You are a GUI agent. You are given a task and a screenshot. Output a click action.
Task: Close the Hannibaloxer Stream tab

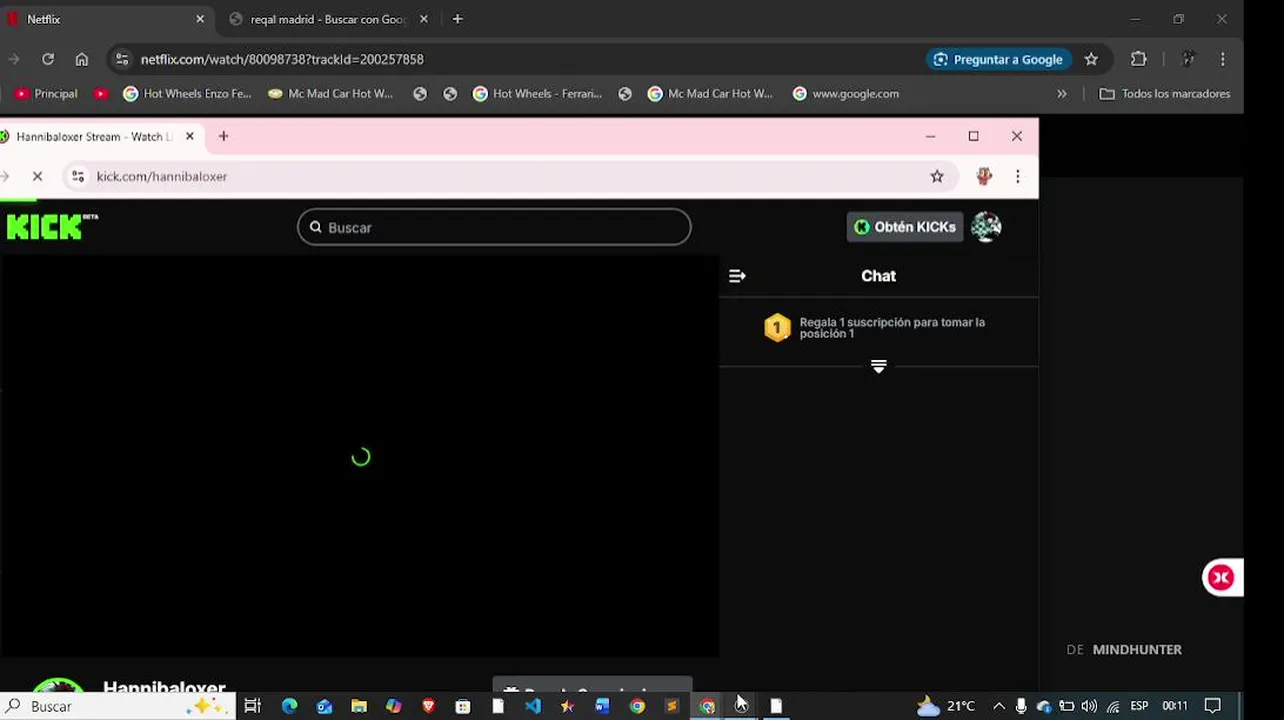[x=190, y=136]
